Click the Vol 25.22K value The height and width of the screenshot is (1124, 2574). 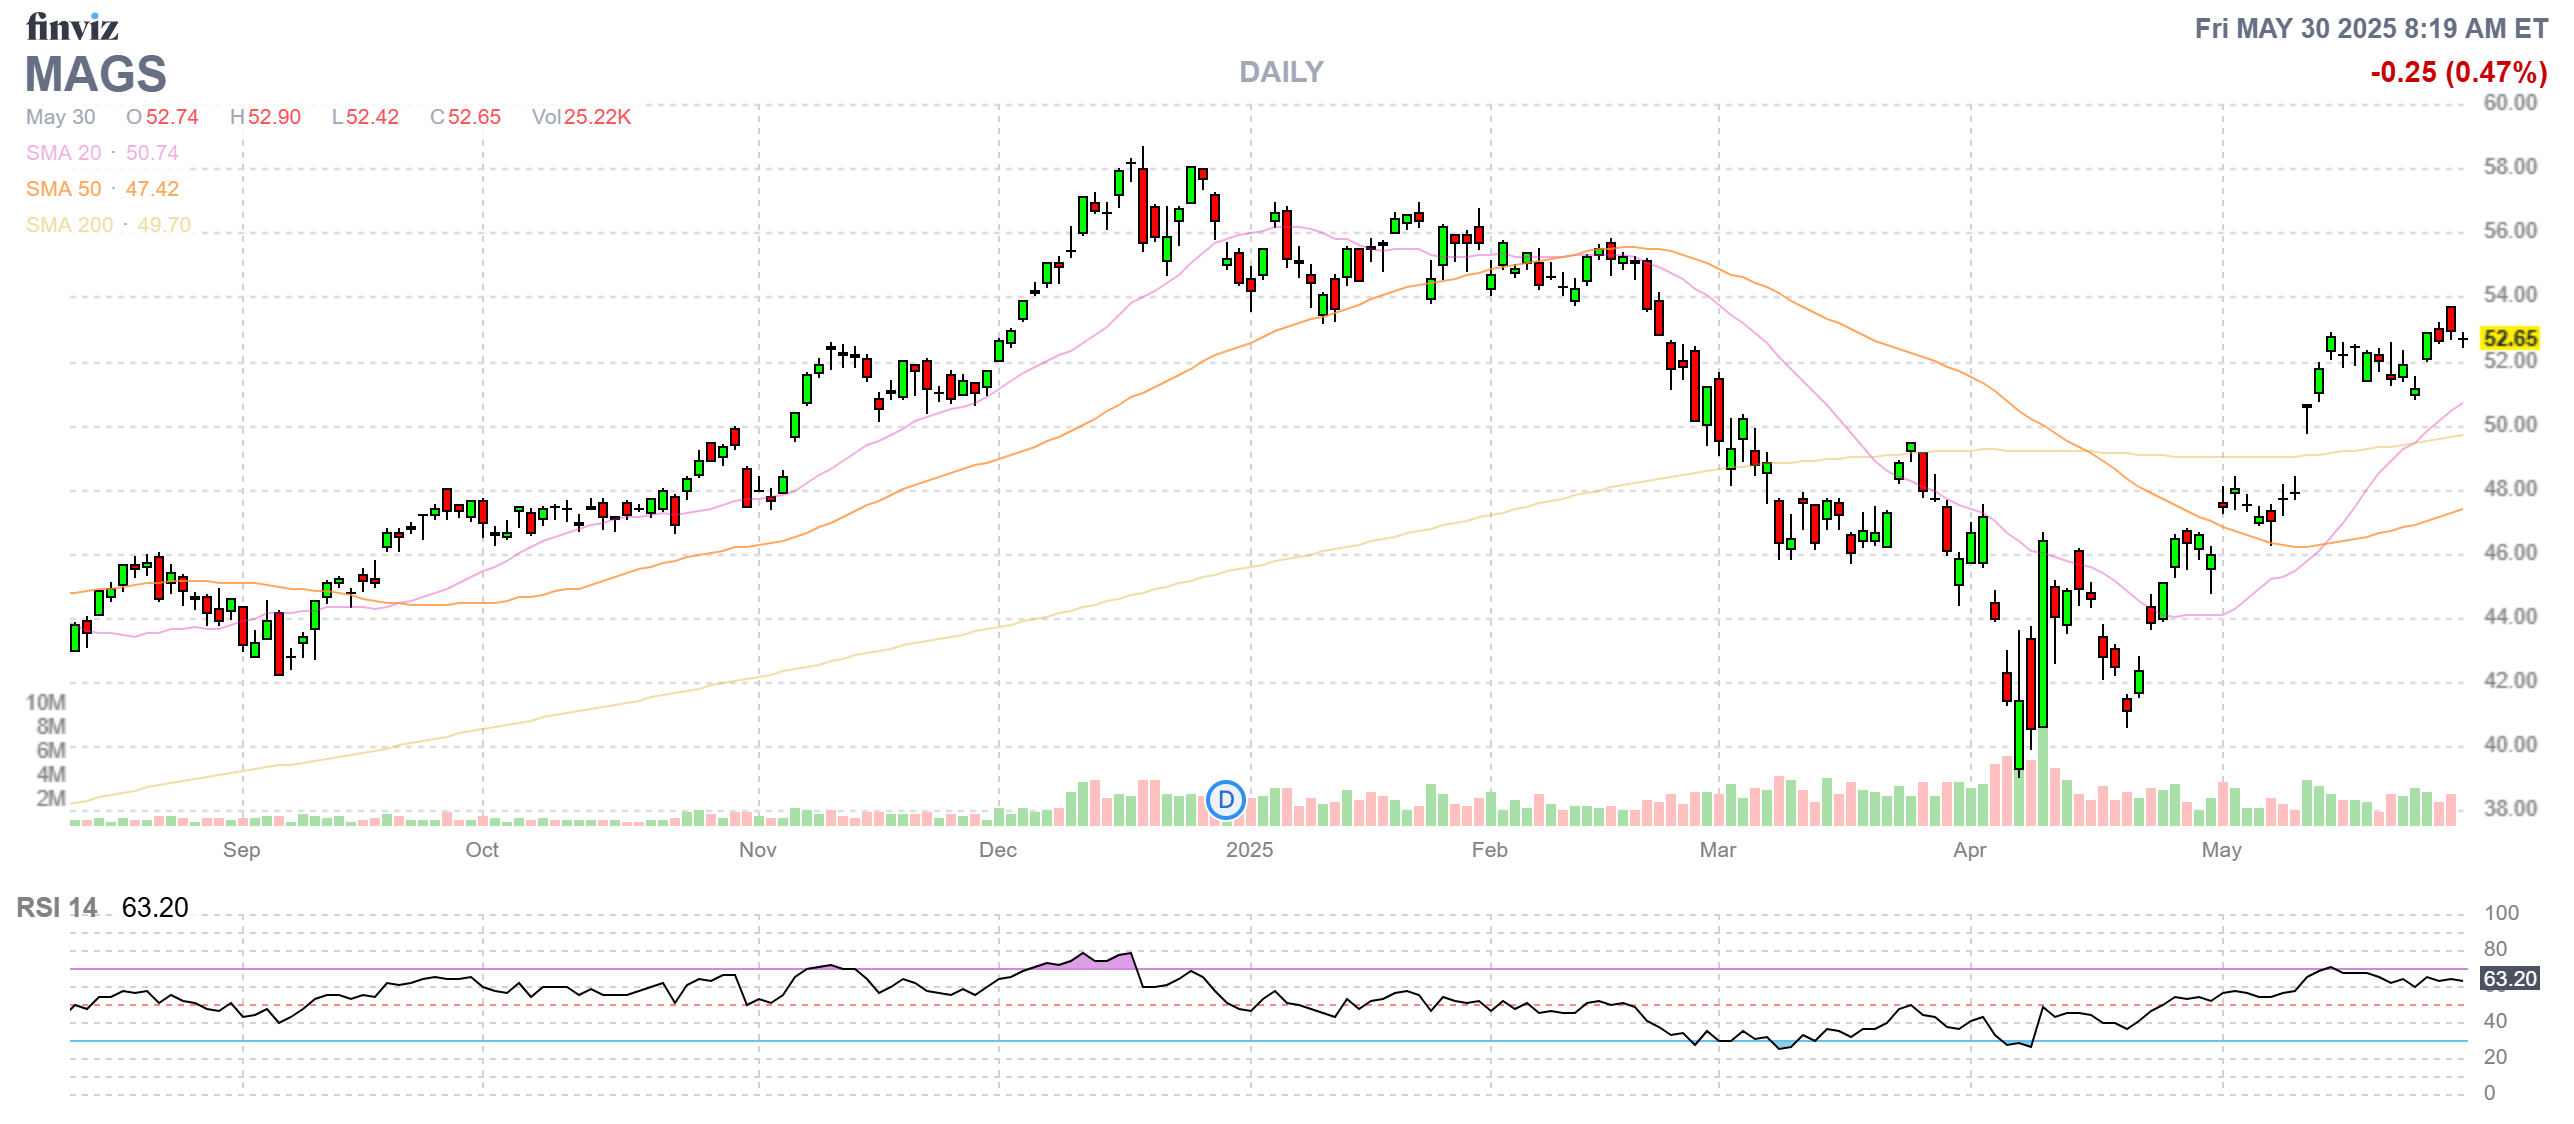click(581, 117)
